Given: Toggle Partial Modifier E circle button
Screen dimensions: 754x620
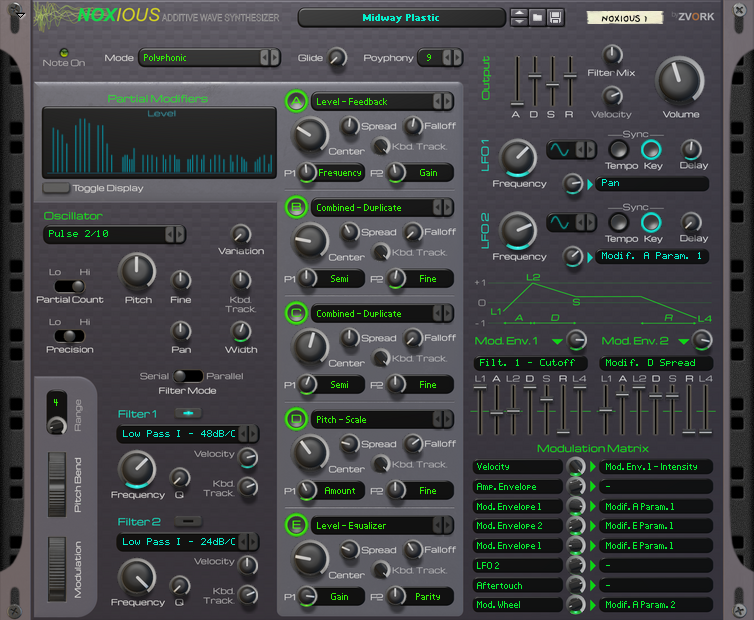Looking at the screenshot, I should [296, 525].
